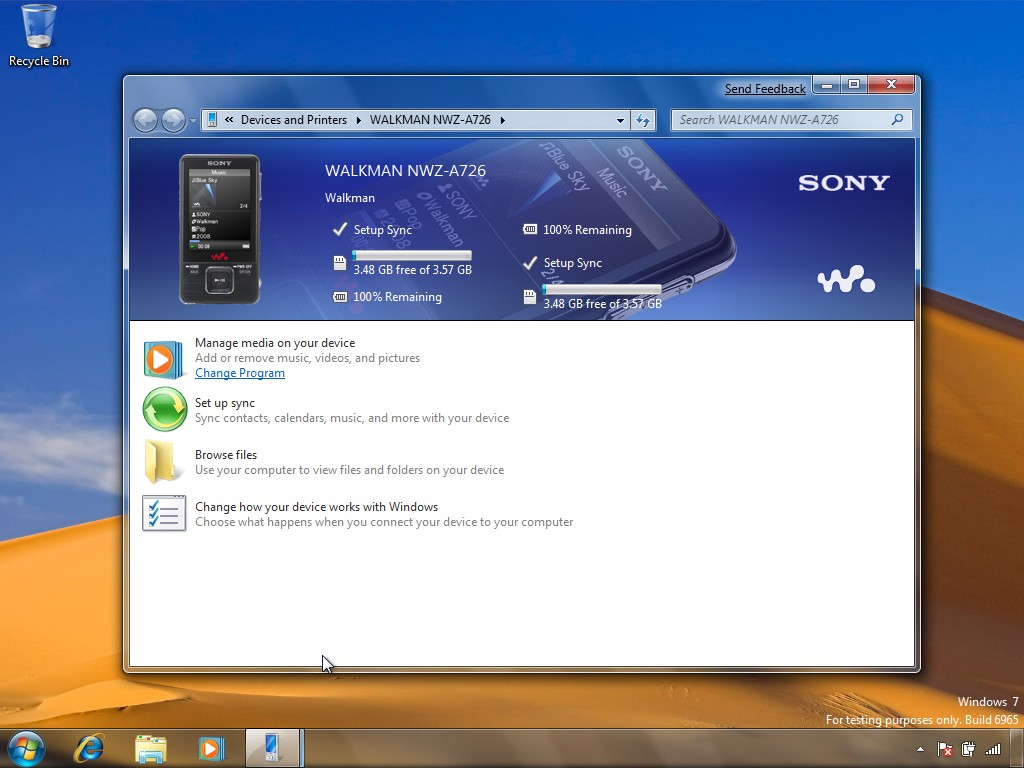The width and height of the screenshot is (1024, 768).
Task: Click the Walkman device thumbnail image
Action: [x=220, y=229]
